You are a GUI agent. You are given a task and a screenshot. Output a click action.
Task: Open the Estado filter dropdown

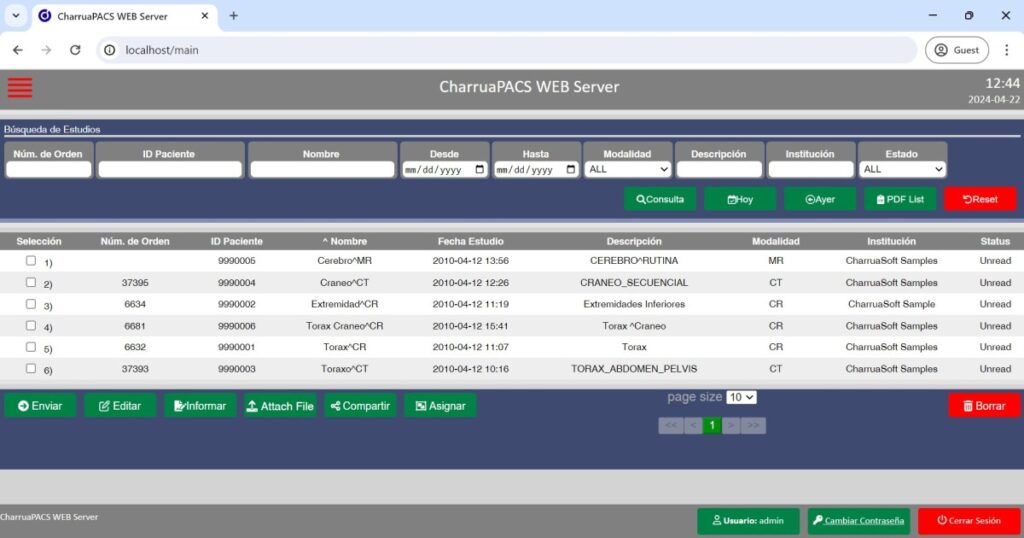(x=901, y=170)
